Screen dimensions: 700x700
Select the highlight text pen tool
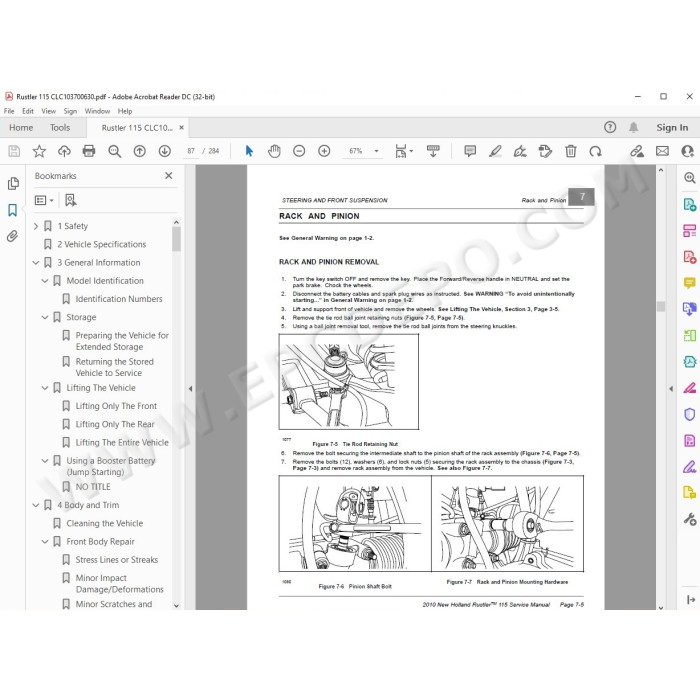coord(495,151)
